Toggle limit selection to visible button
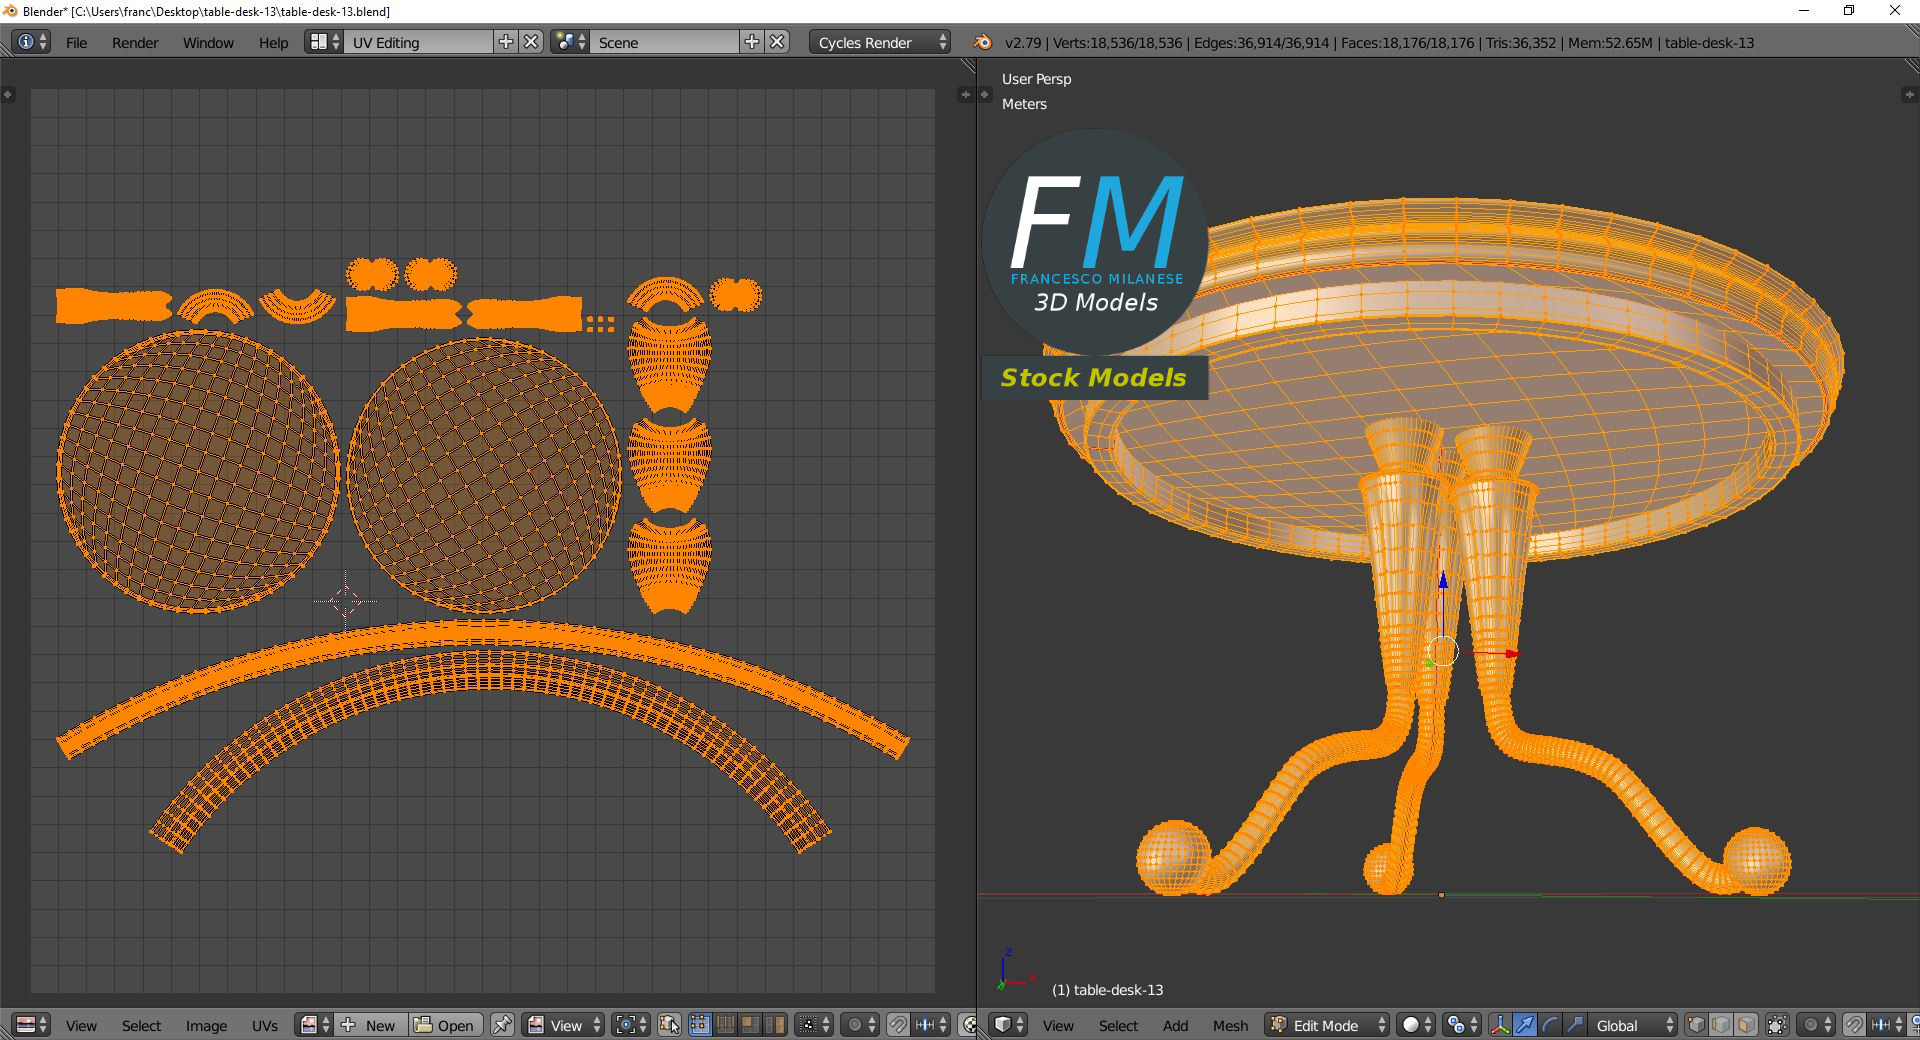The image size is (1920, 1040). tap(1777, 1025)
